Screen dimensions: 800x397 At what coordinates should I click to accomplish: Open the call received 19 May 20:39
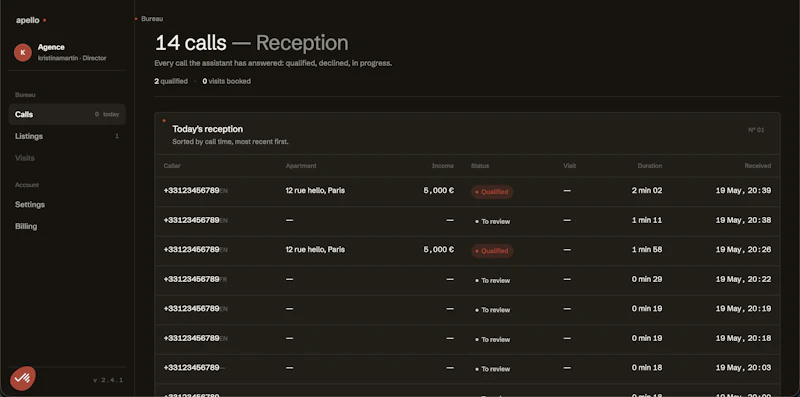(467, 191)
